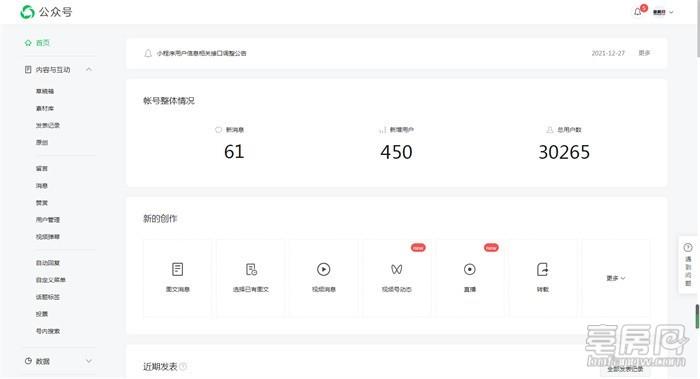
Task: Create a new 图文消息 article
Action: click(178, 278)
